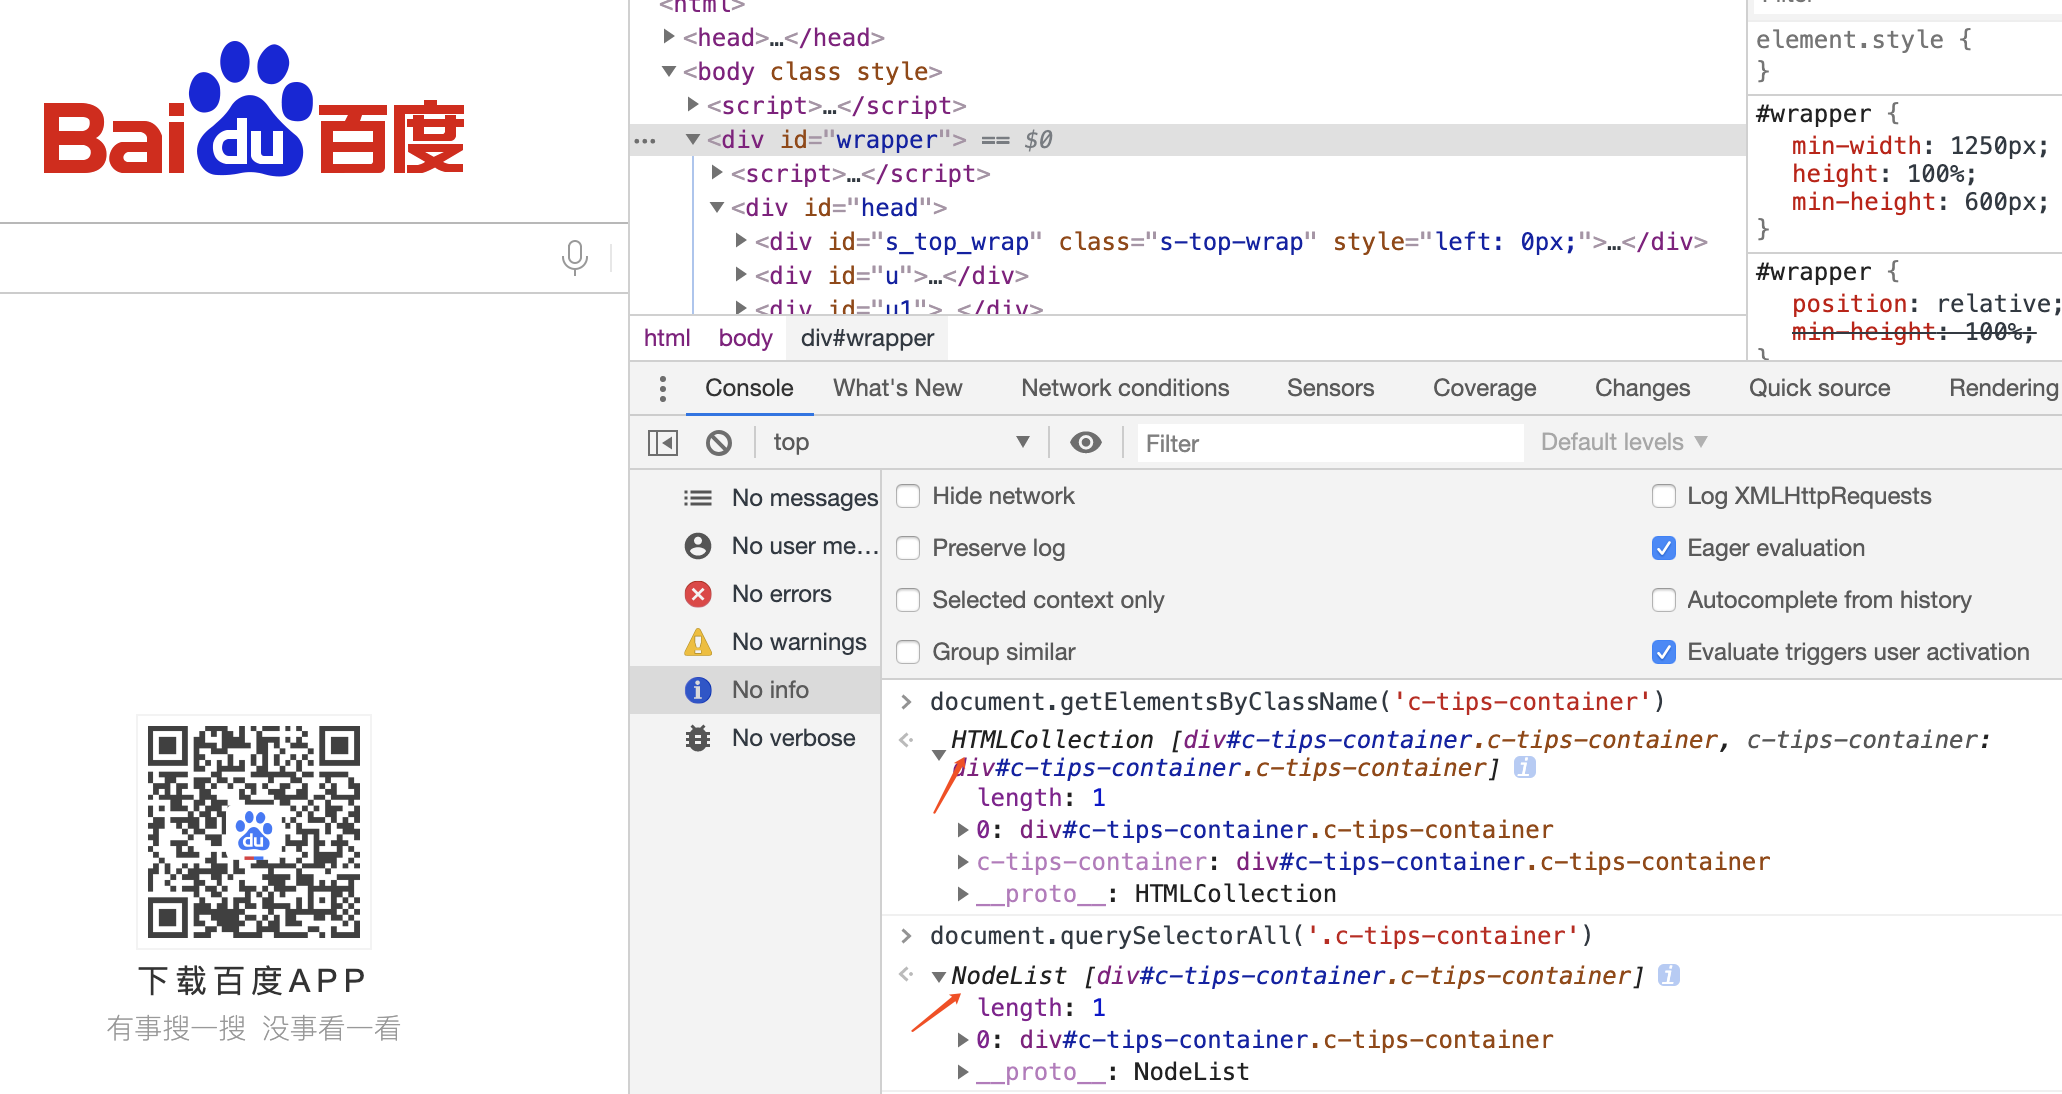Viewport: 2062px width, 1094px height.
Task: Click the body breadcrumb item
Action: point(745,338)
